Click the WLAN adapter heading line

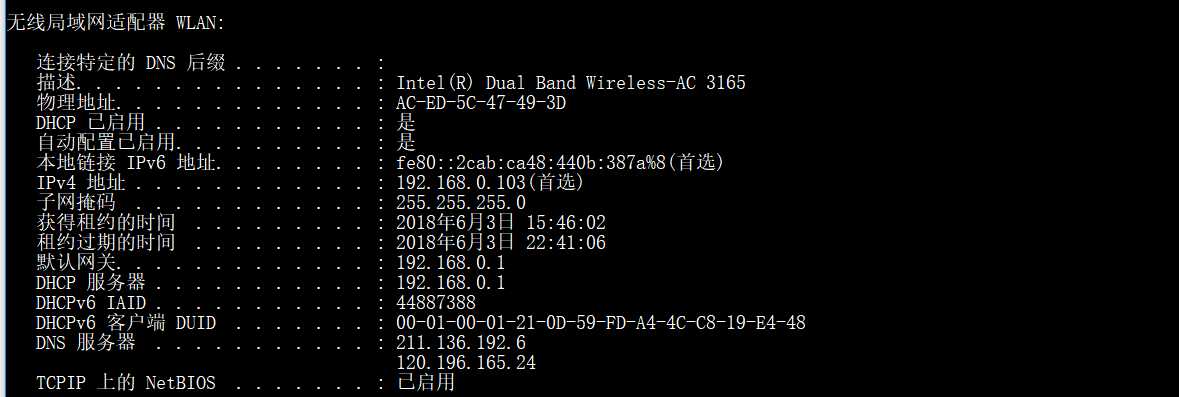click(115, 23)
